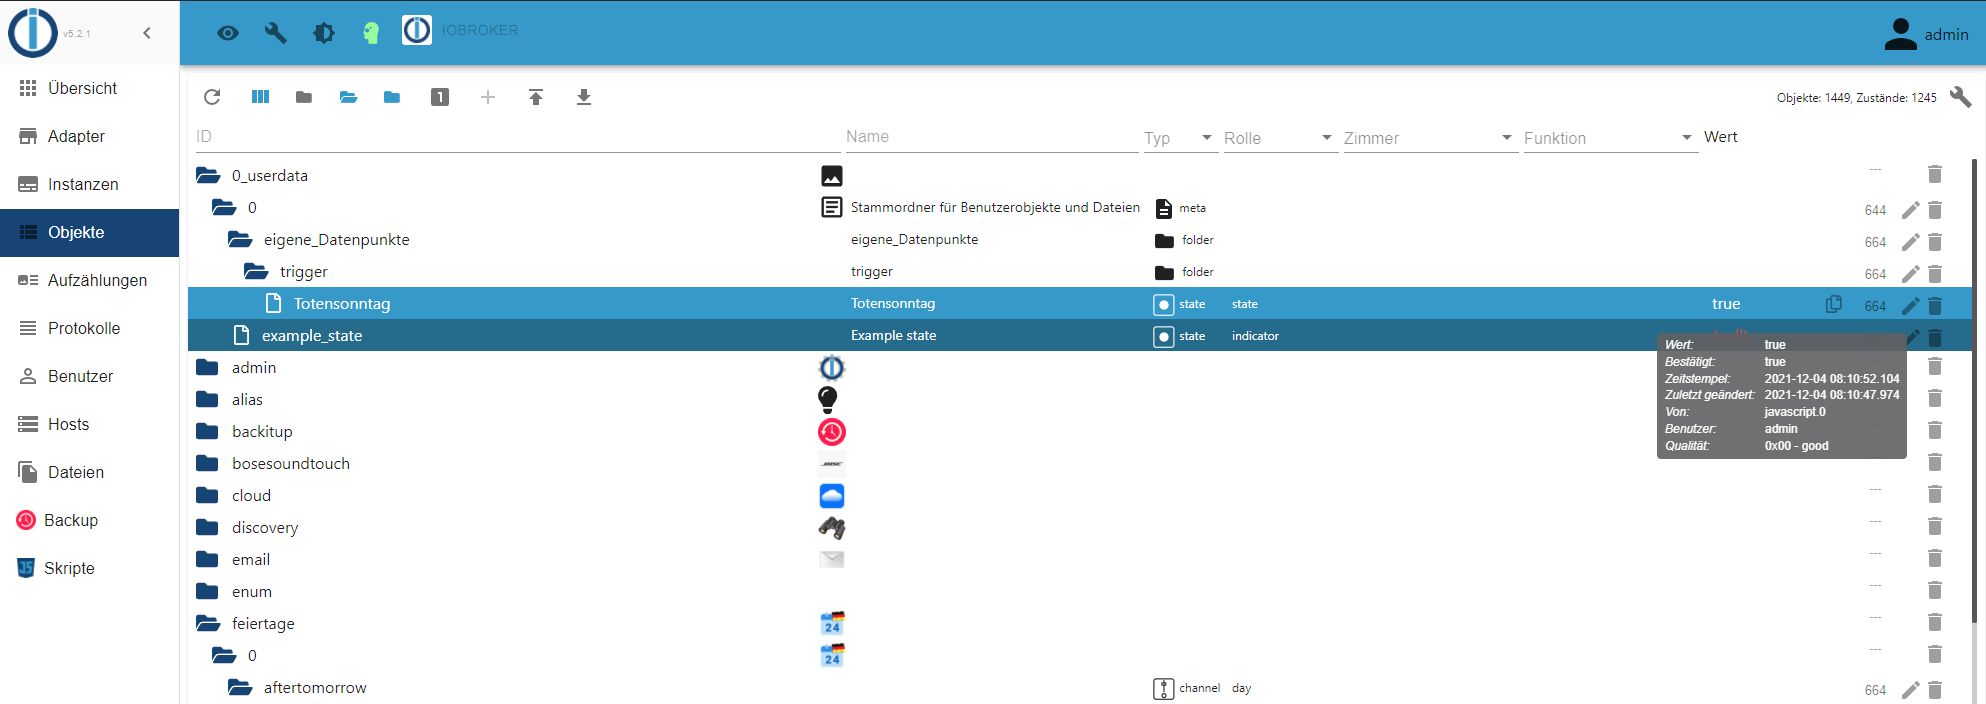Open the Typ filter dropdown
Screen dimensions: 1986x704
click(1179, 138)
